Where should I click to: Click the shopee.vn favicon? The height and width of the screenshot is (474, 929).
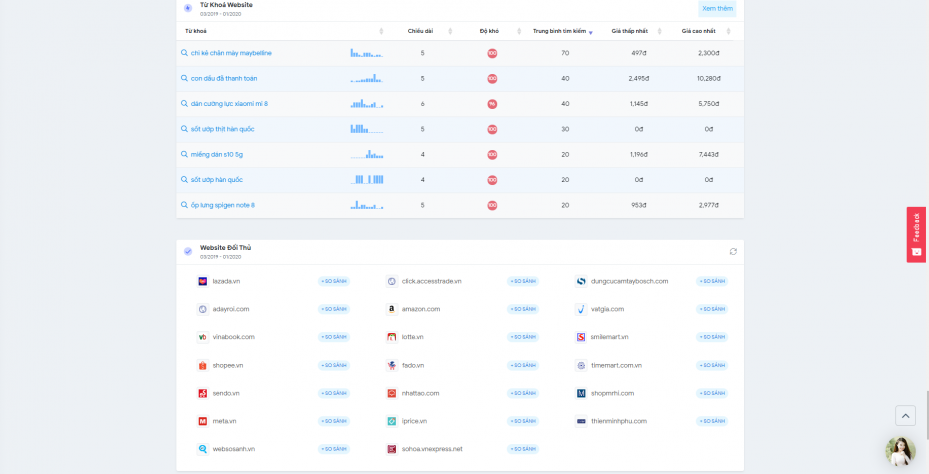[203, 366]
